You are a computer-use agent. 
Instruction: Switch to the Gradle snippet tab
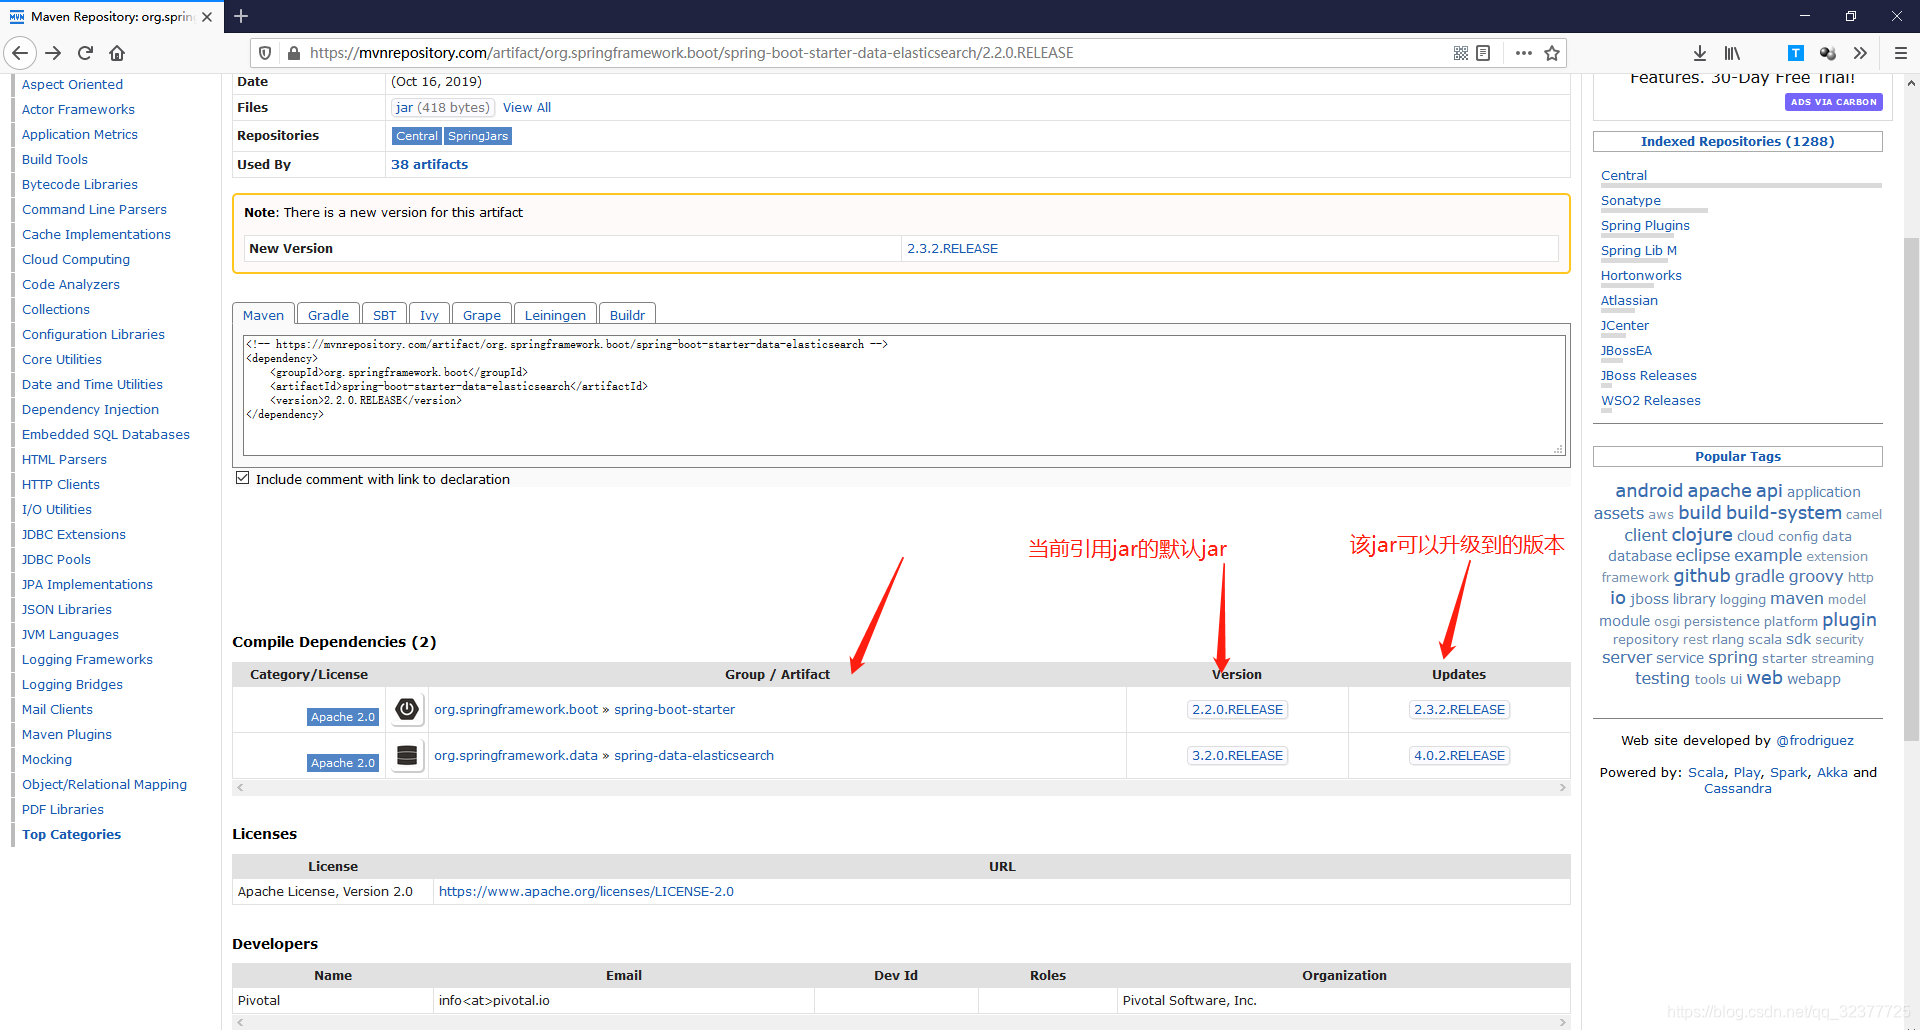328,315
